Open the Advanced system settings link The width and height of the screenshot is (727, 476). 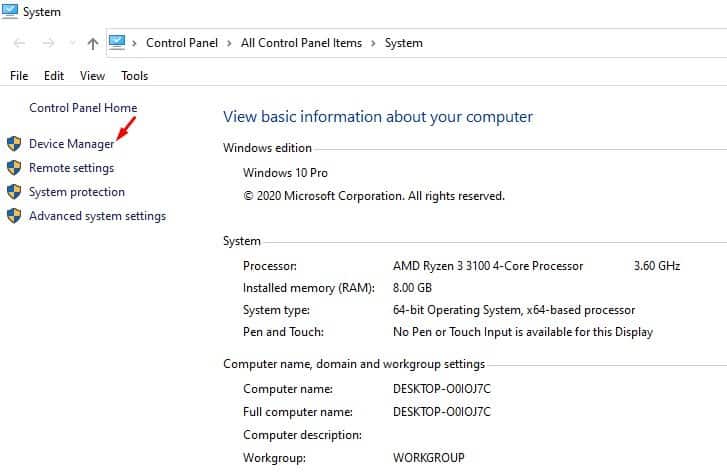click(x=97, y=216)
